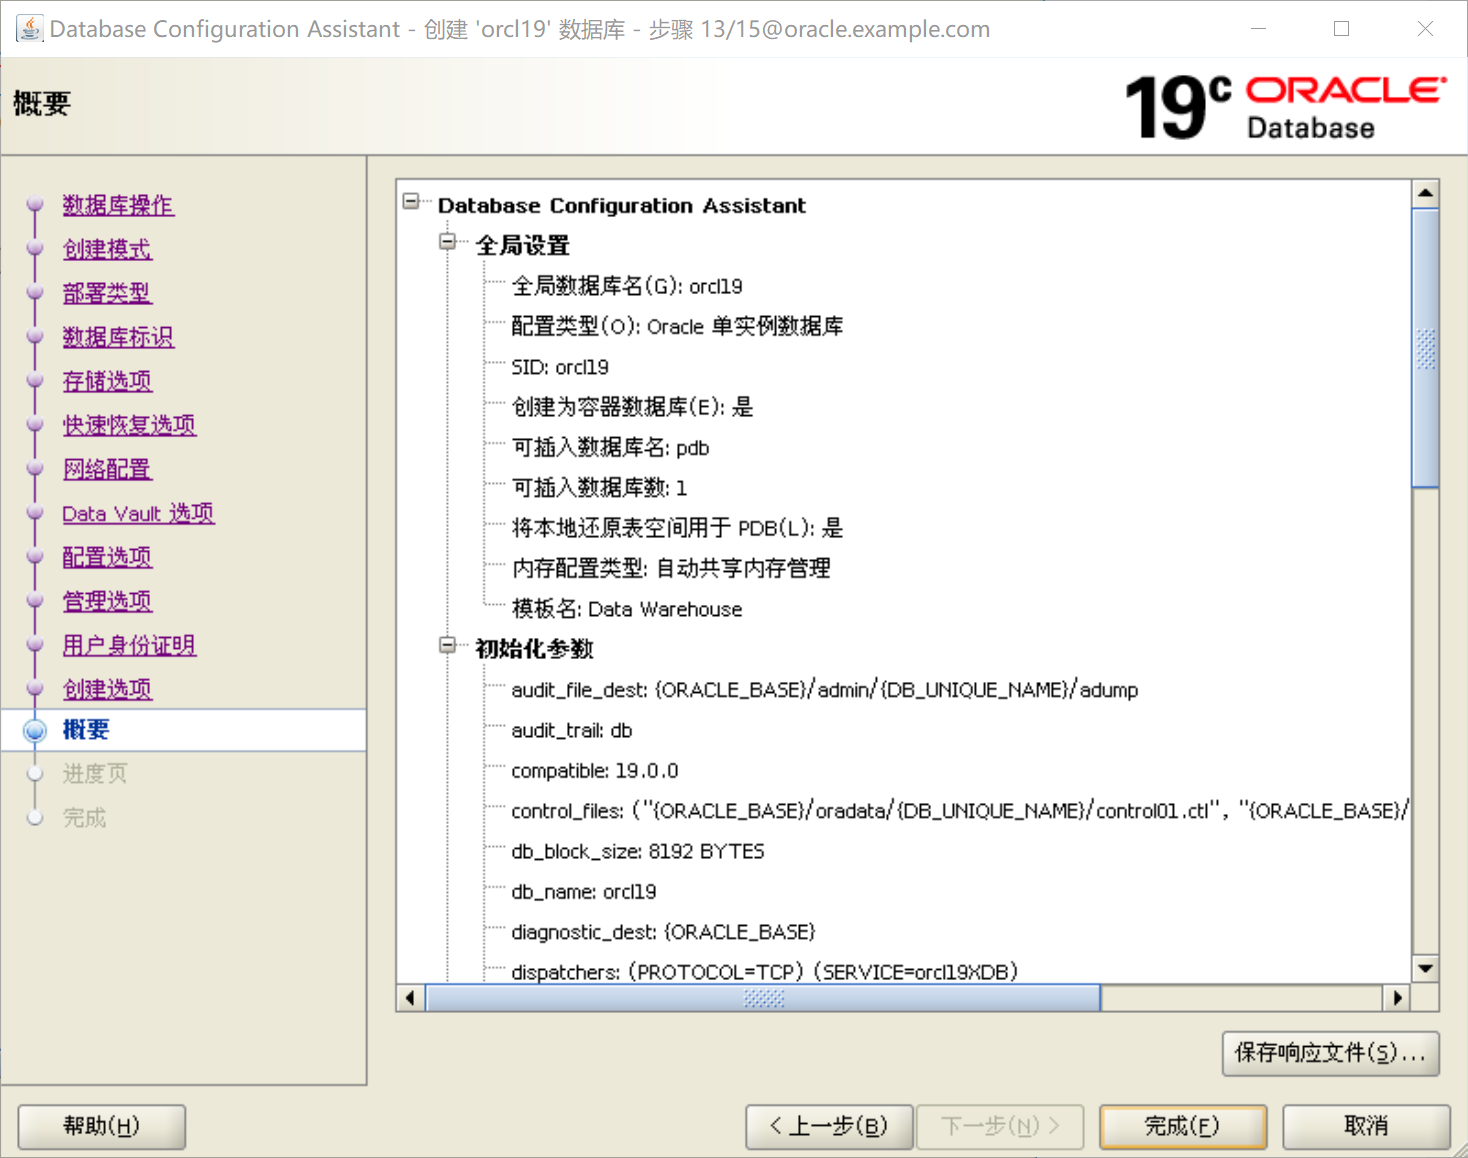The image size is (1468, 1158).
Task: Jump to 配置选项 step
Action: (107, 557)
